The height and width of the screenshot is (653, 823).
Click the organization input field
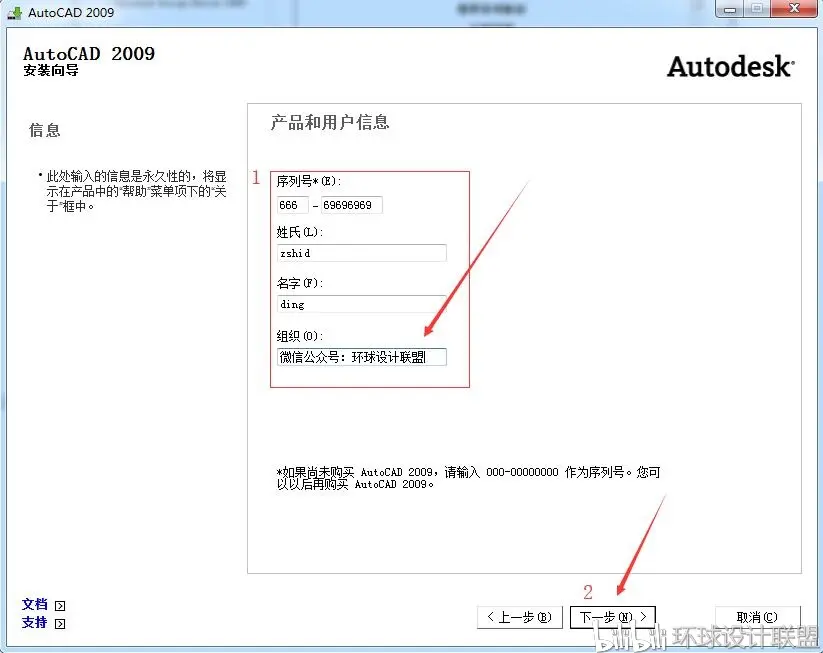362,357
